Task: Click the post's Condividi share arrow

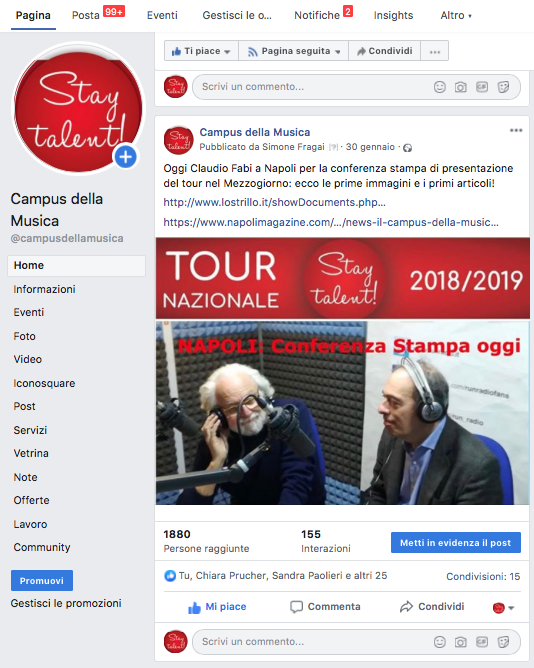Action: point(432,607)
